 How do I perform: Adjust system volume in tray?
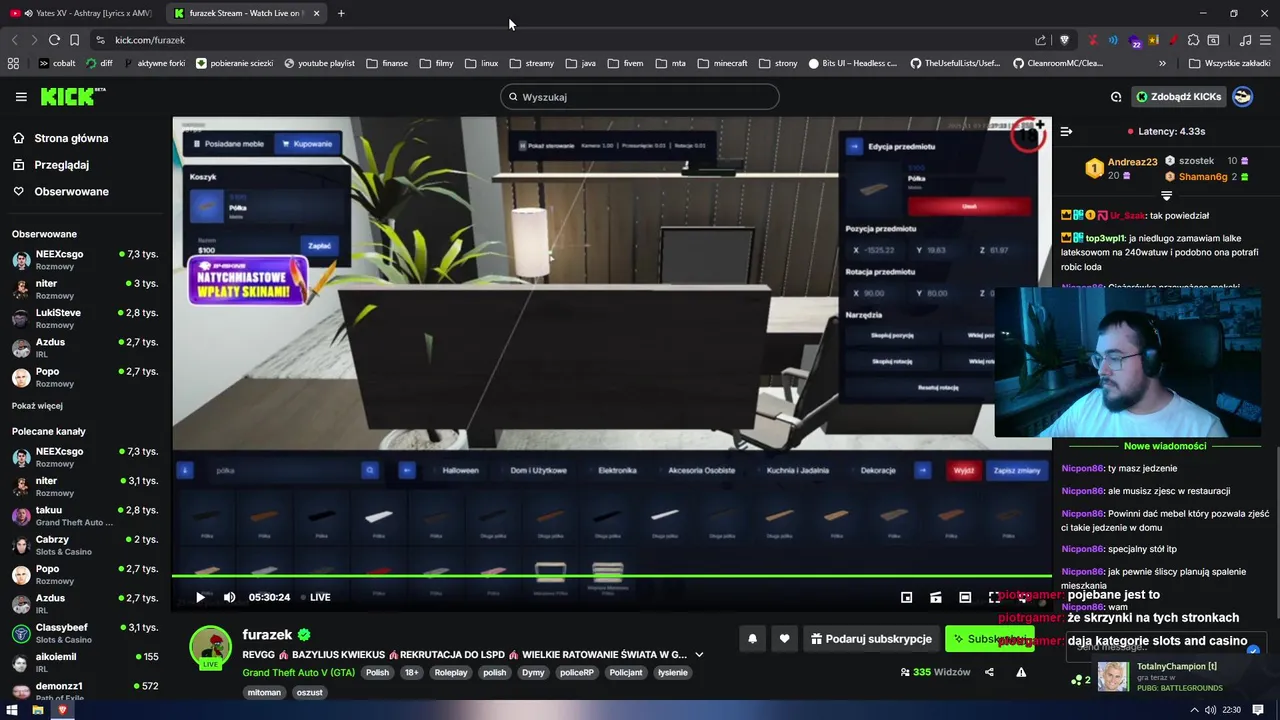(x=1211, y=710)
